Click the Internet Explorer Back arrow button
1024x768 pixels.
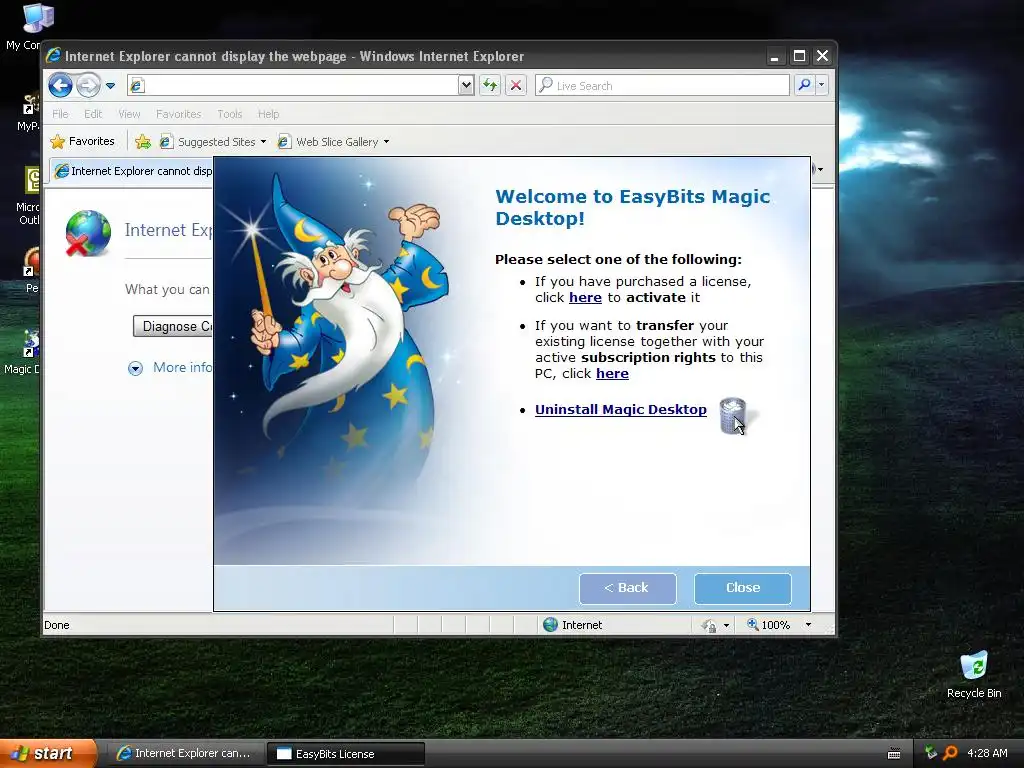coord(60,86)
